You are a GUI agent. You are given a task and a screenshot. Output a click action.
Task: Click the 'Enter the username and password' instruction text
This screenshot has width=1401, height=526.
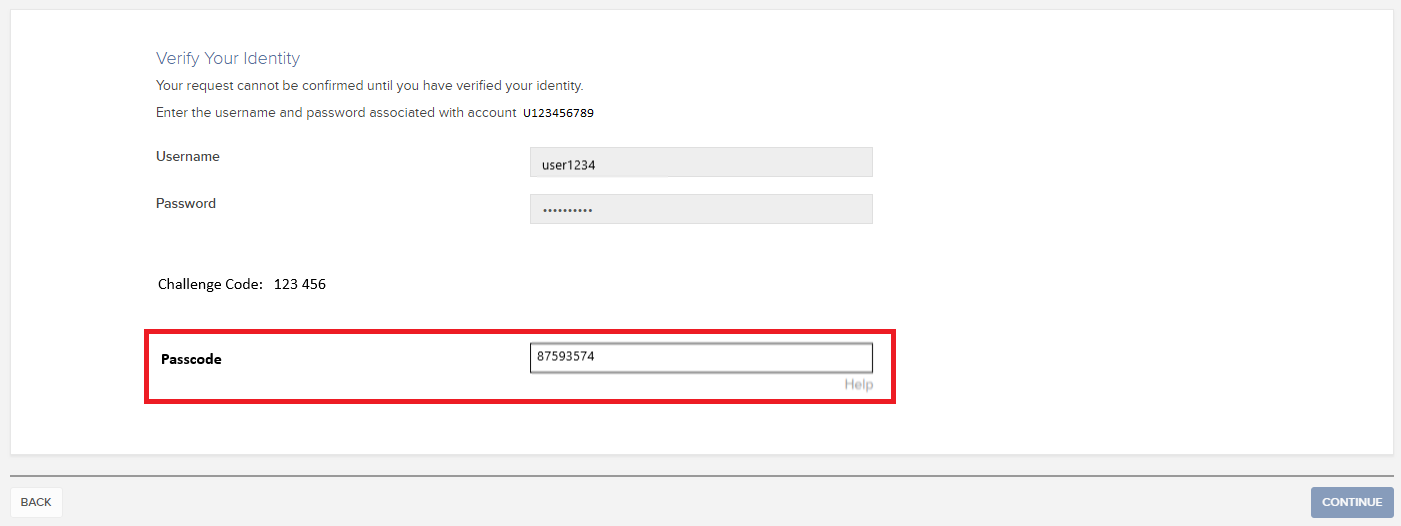pyautogui.click(x=336, y=113)
